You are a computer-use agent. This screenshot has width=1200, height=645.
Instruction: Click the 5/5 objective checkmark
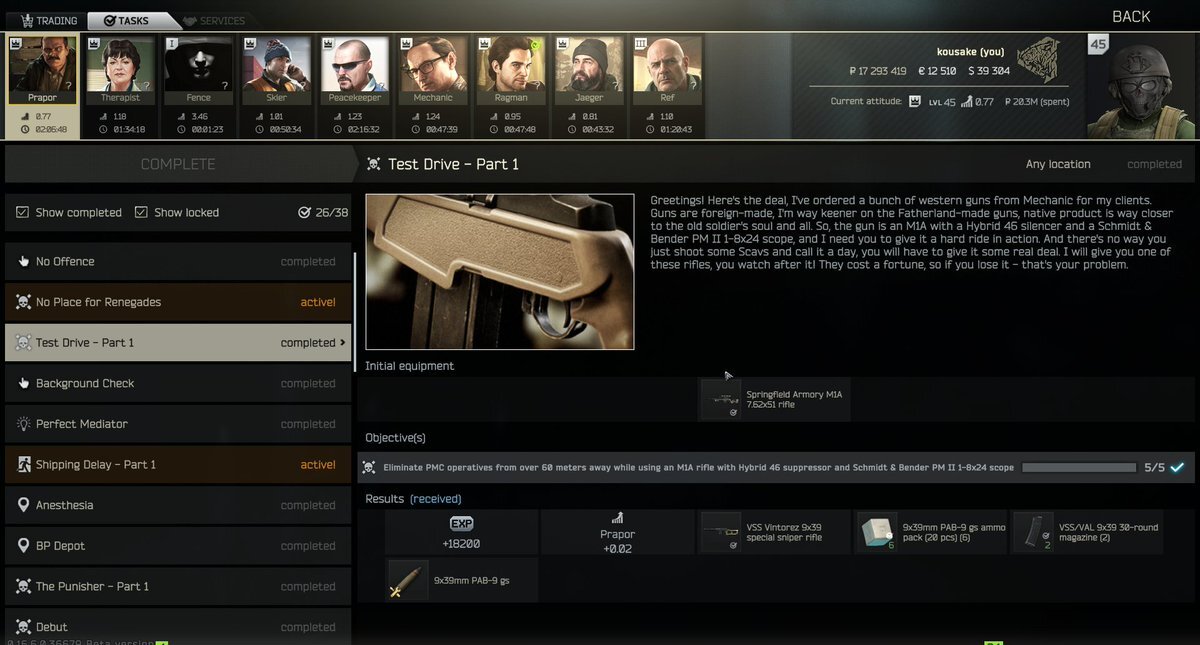(x=1177, y=467)
